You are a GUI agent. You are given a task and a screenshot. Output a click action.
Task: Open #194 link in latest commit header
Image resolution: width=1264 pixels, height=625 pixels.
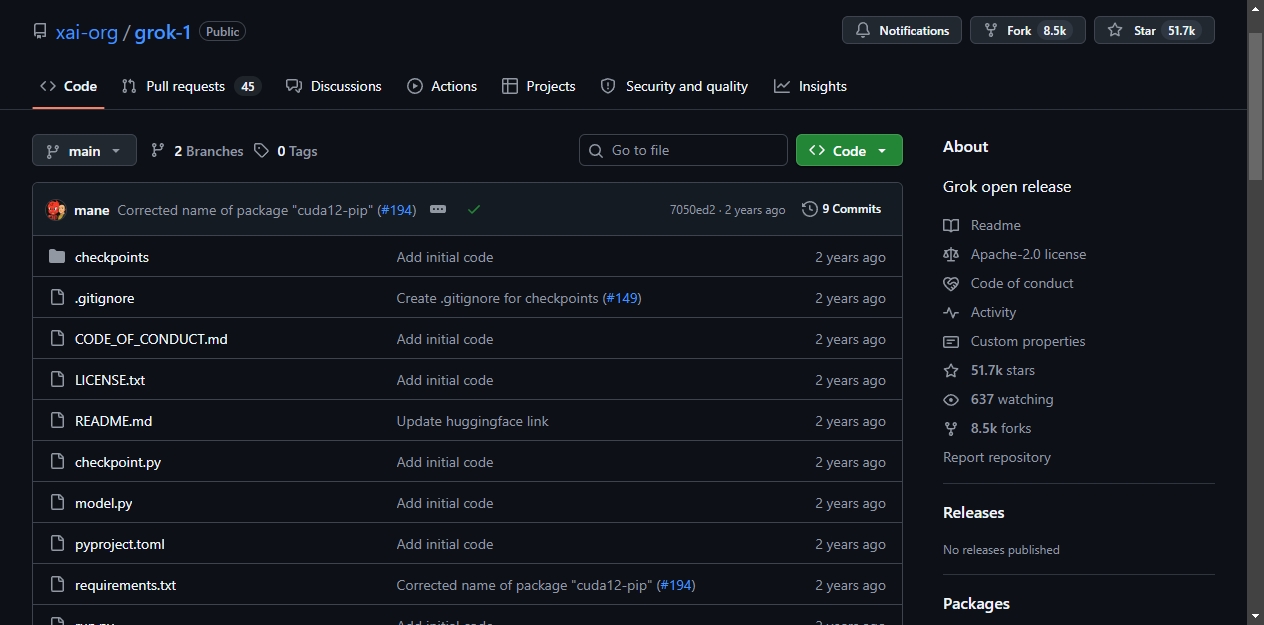click(x=397, y=210)
